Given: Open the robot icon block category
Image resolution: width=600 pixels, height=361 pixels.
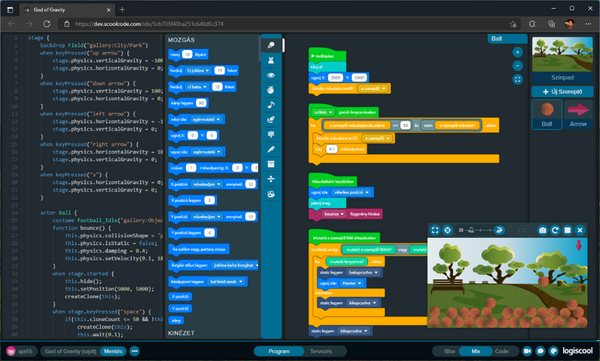Looking at the screenshot, I should [271, 194].
